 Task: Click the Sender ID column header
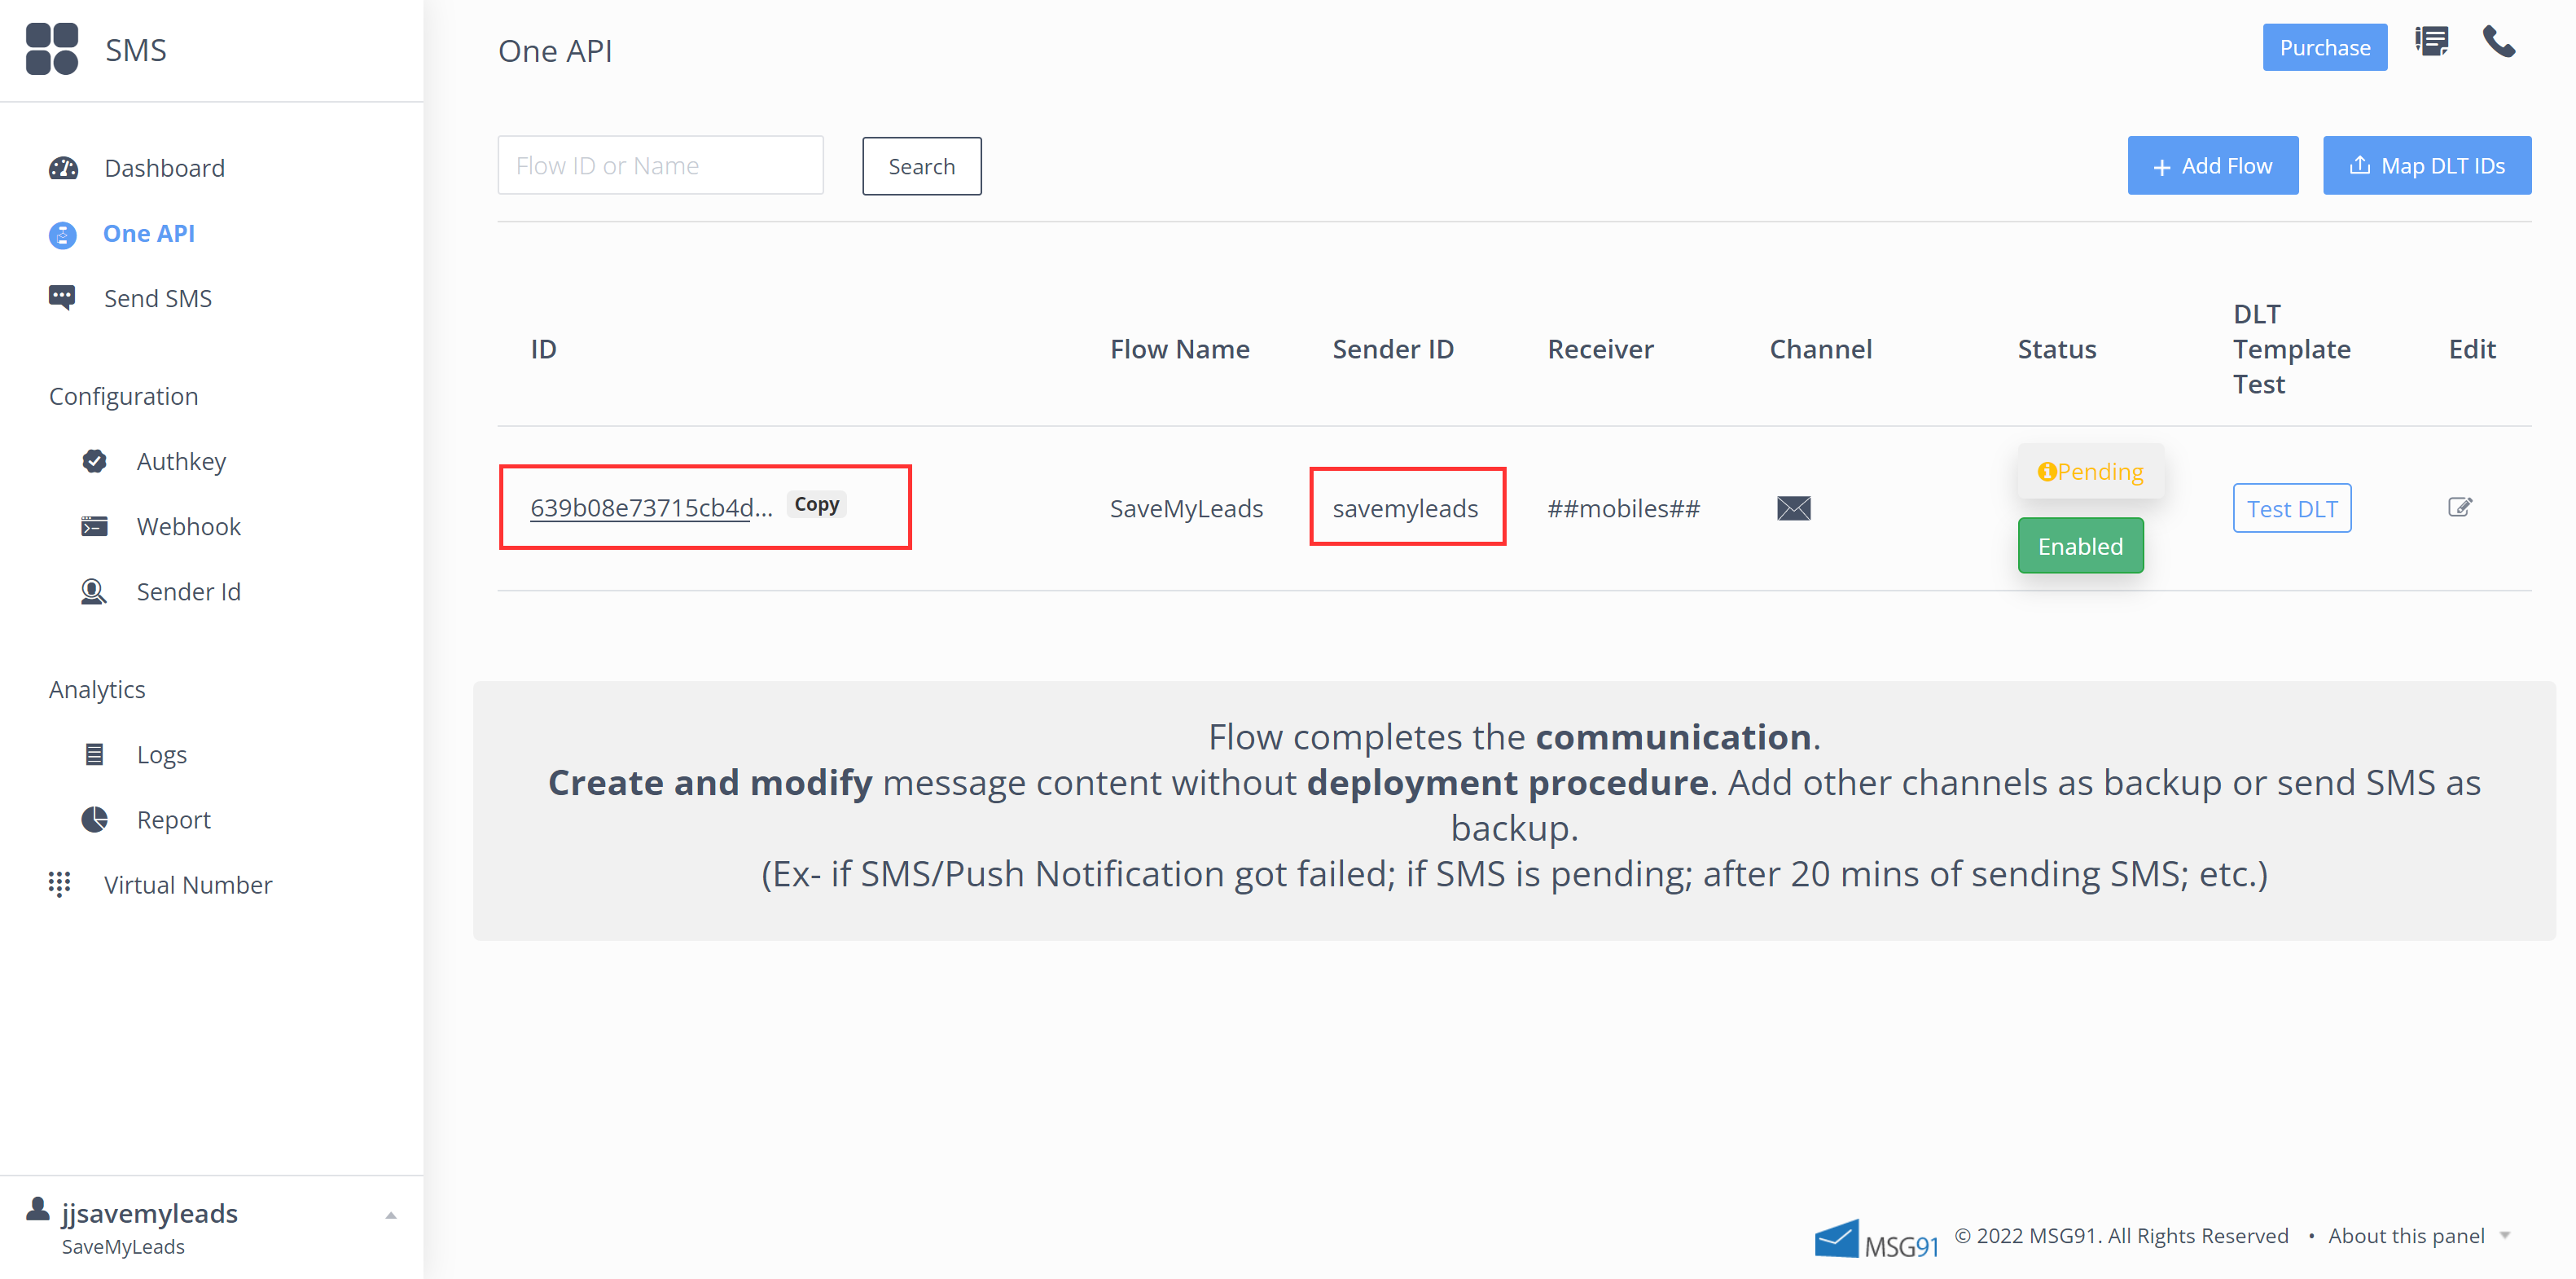click(x=1392, y=349)
